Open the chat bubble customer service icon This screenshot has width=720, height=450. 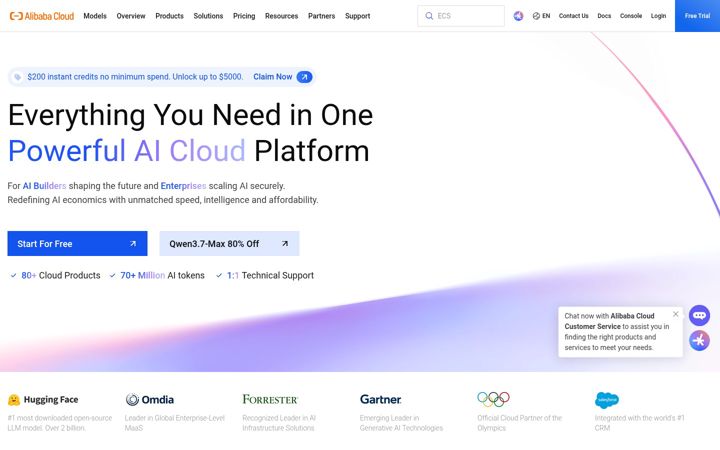click(699, 315)
